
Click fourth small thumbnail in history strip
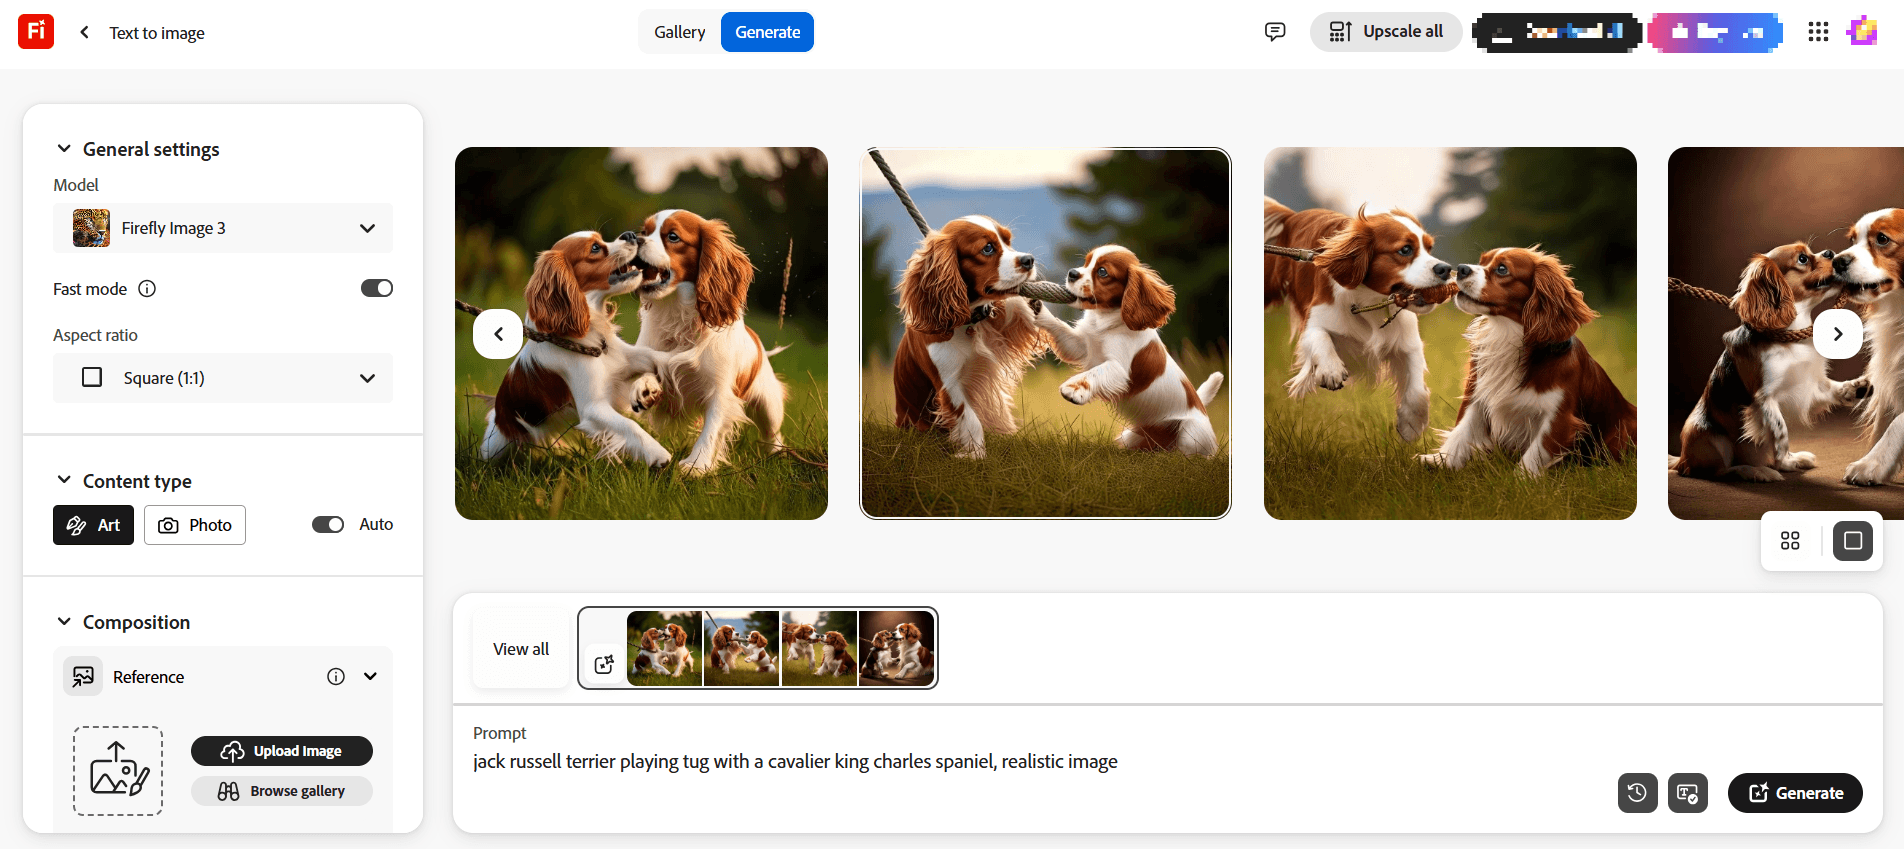[x=896, y=648]
